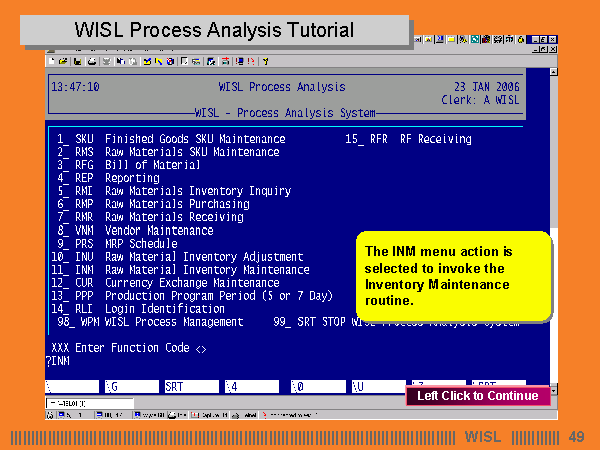Viewport: 600px width, 450px height.
Task: Choose RFR RF Receiving option
Action: 420,139
